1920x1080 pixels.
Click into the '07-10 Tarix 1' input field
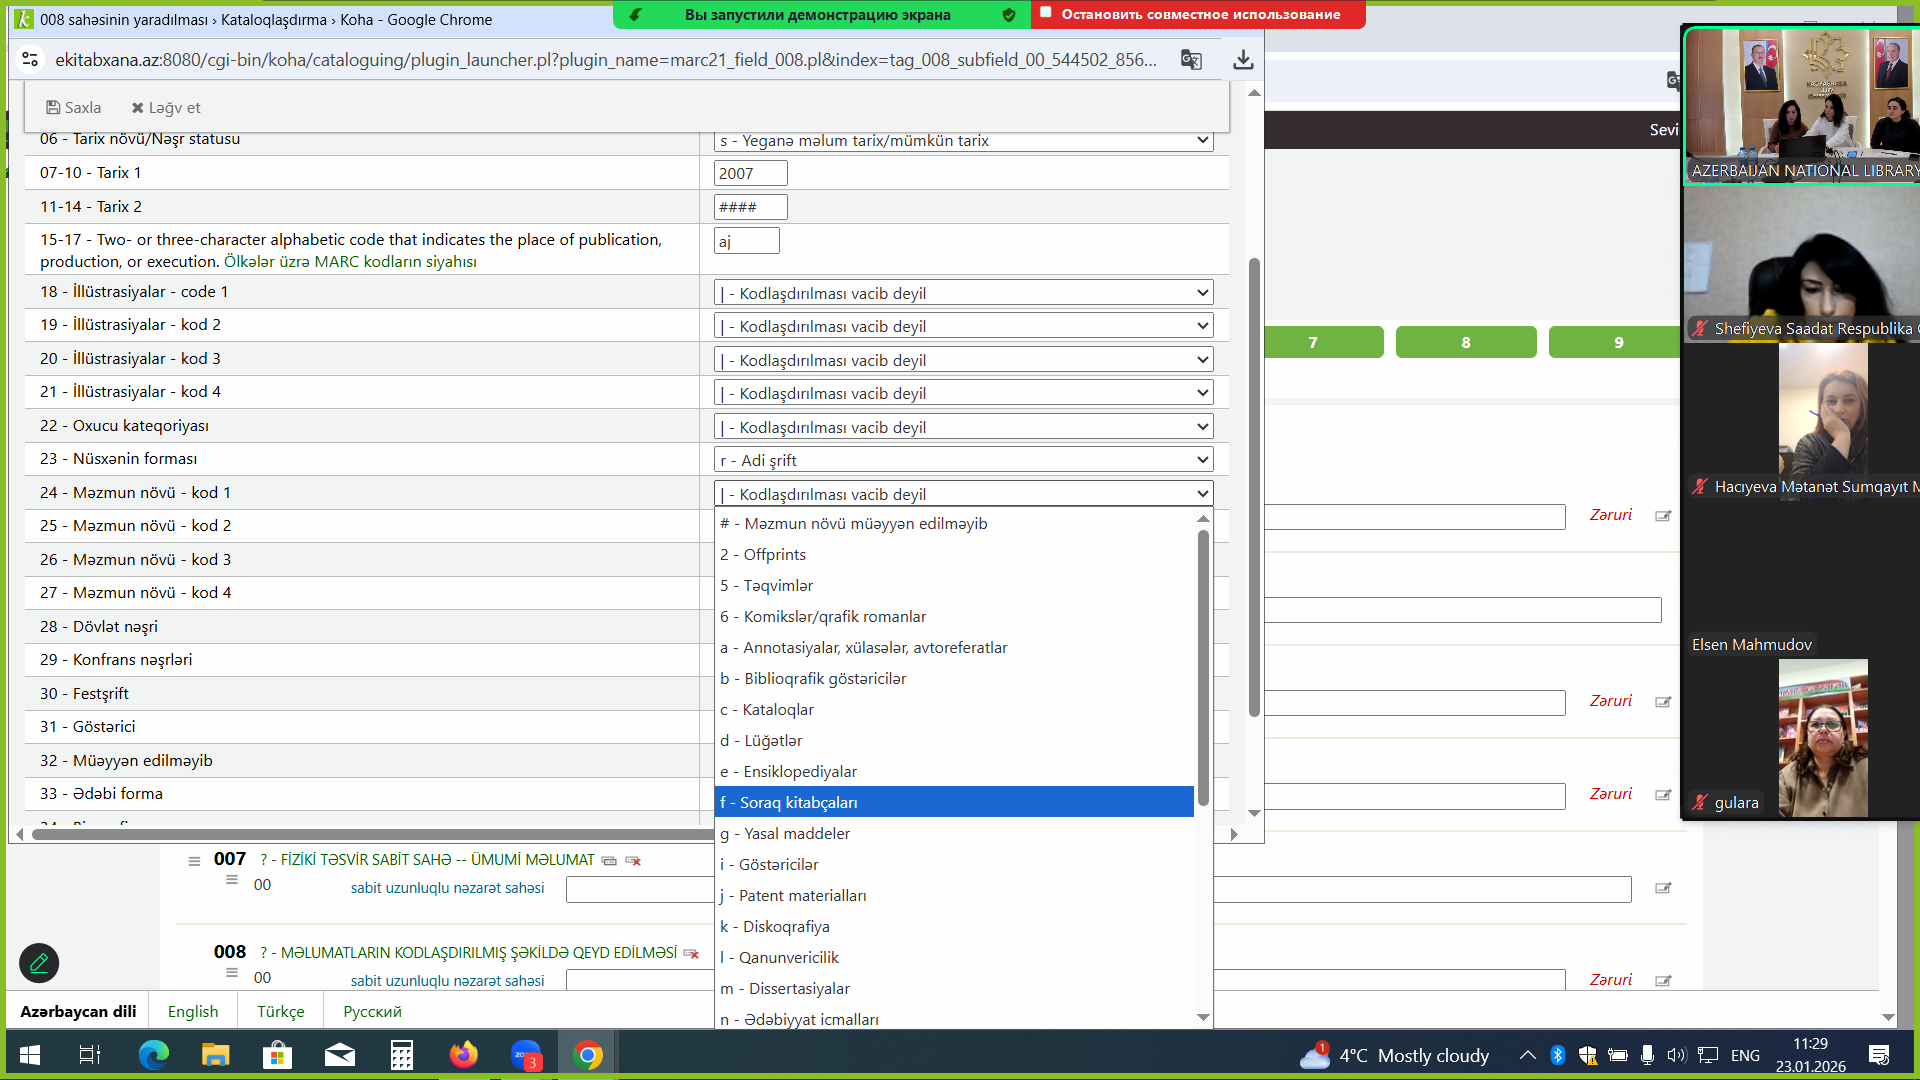[750, 174]
